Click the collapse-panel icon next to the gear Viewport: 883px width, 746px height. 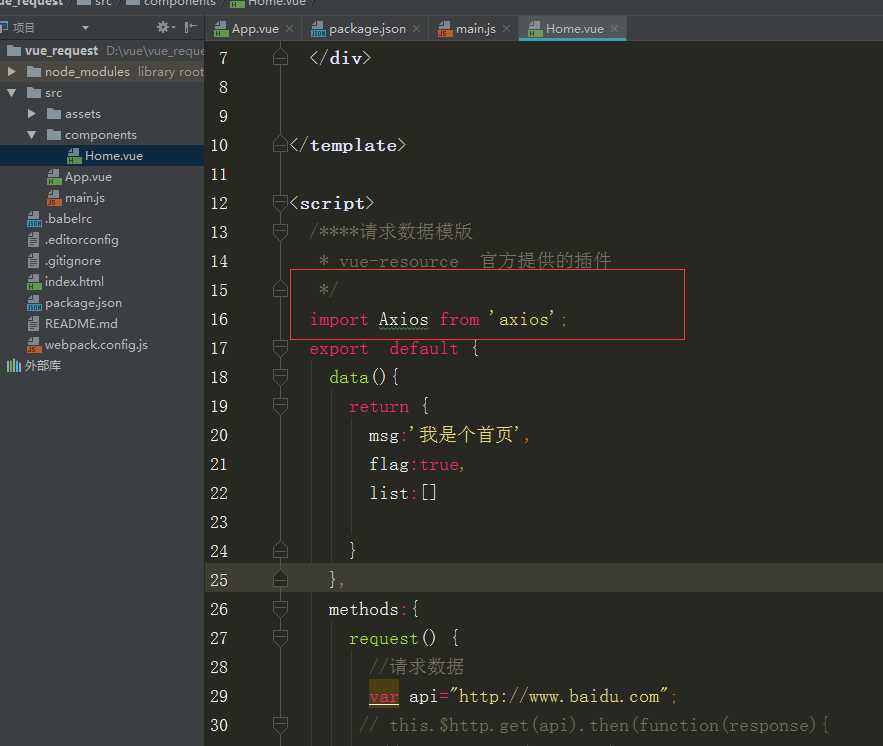tap(190, 27)
